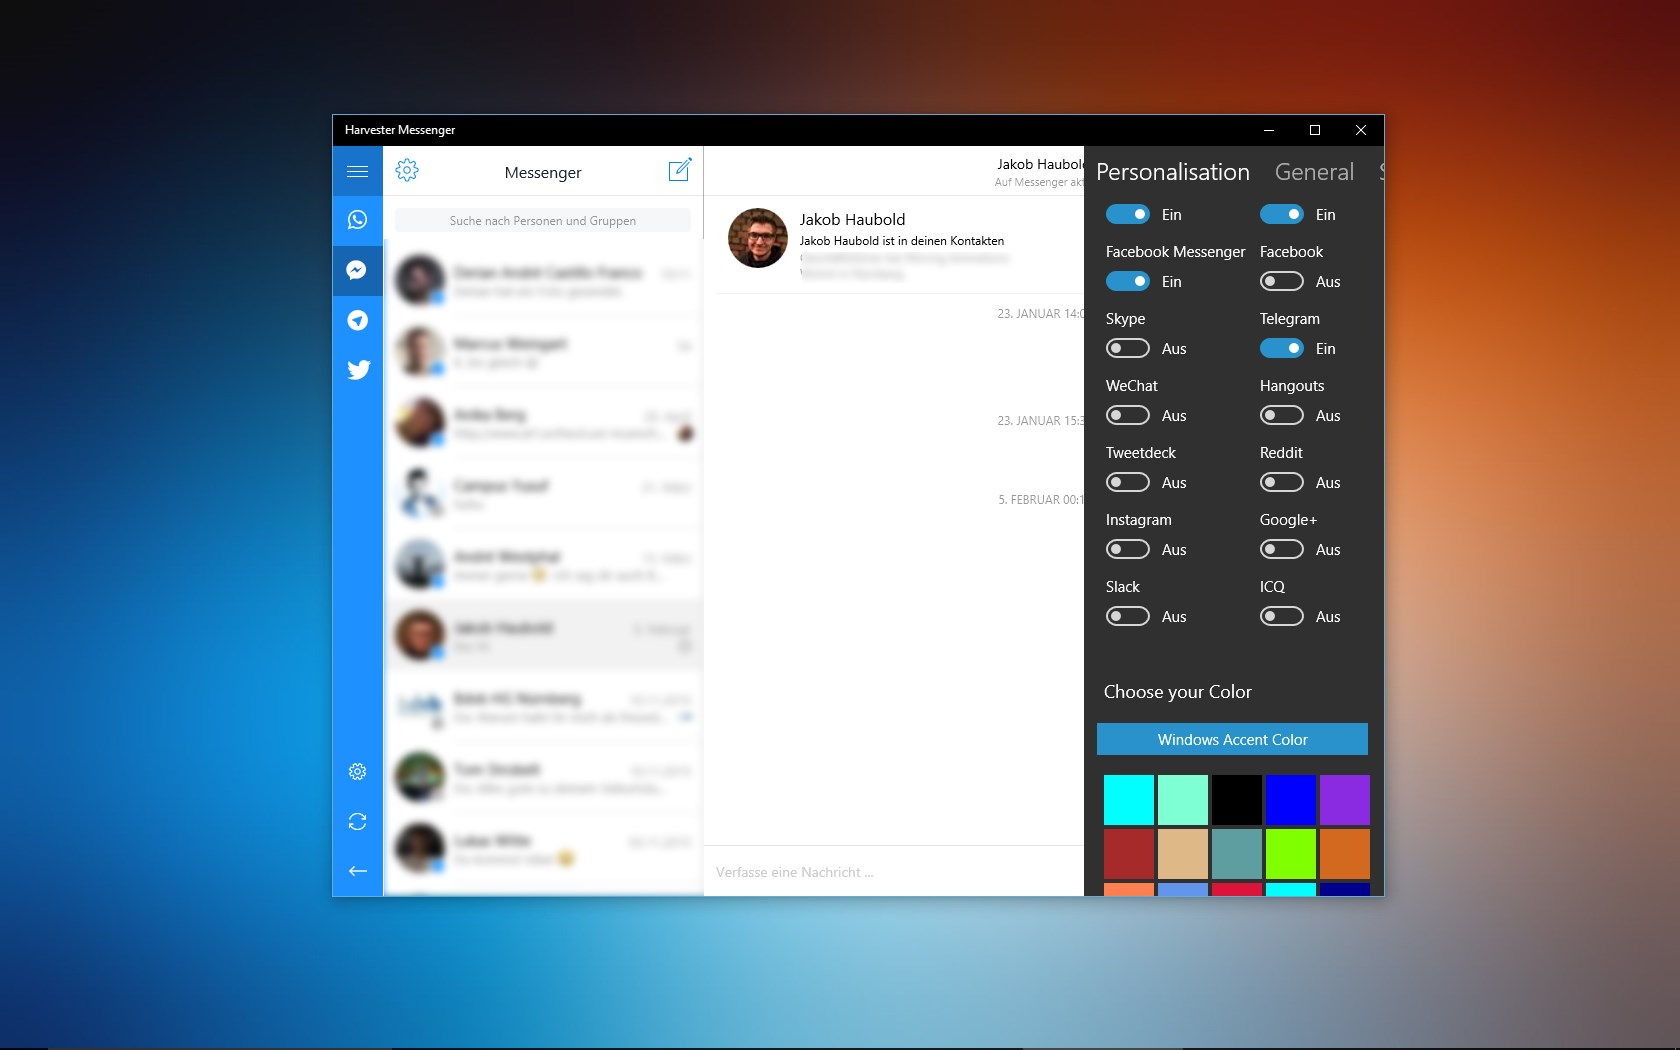Click 'Jakob Haubold ist in deinen Kontakten'
Viewport: 1680px width, 1050px height.
[x=902, y=241]
